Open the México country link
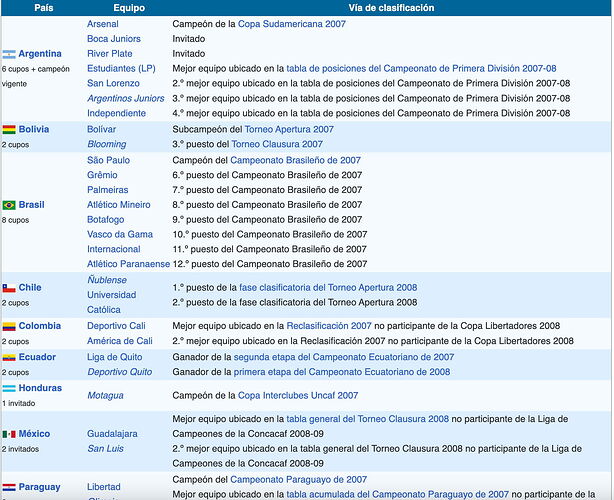The width and height of the screenshot is (614, 500). point(34,434)
